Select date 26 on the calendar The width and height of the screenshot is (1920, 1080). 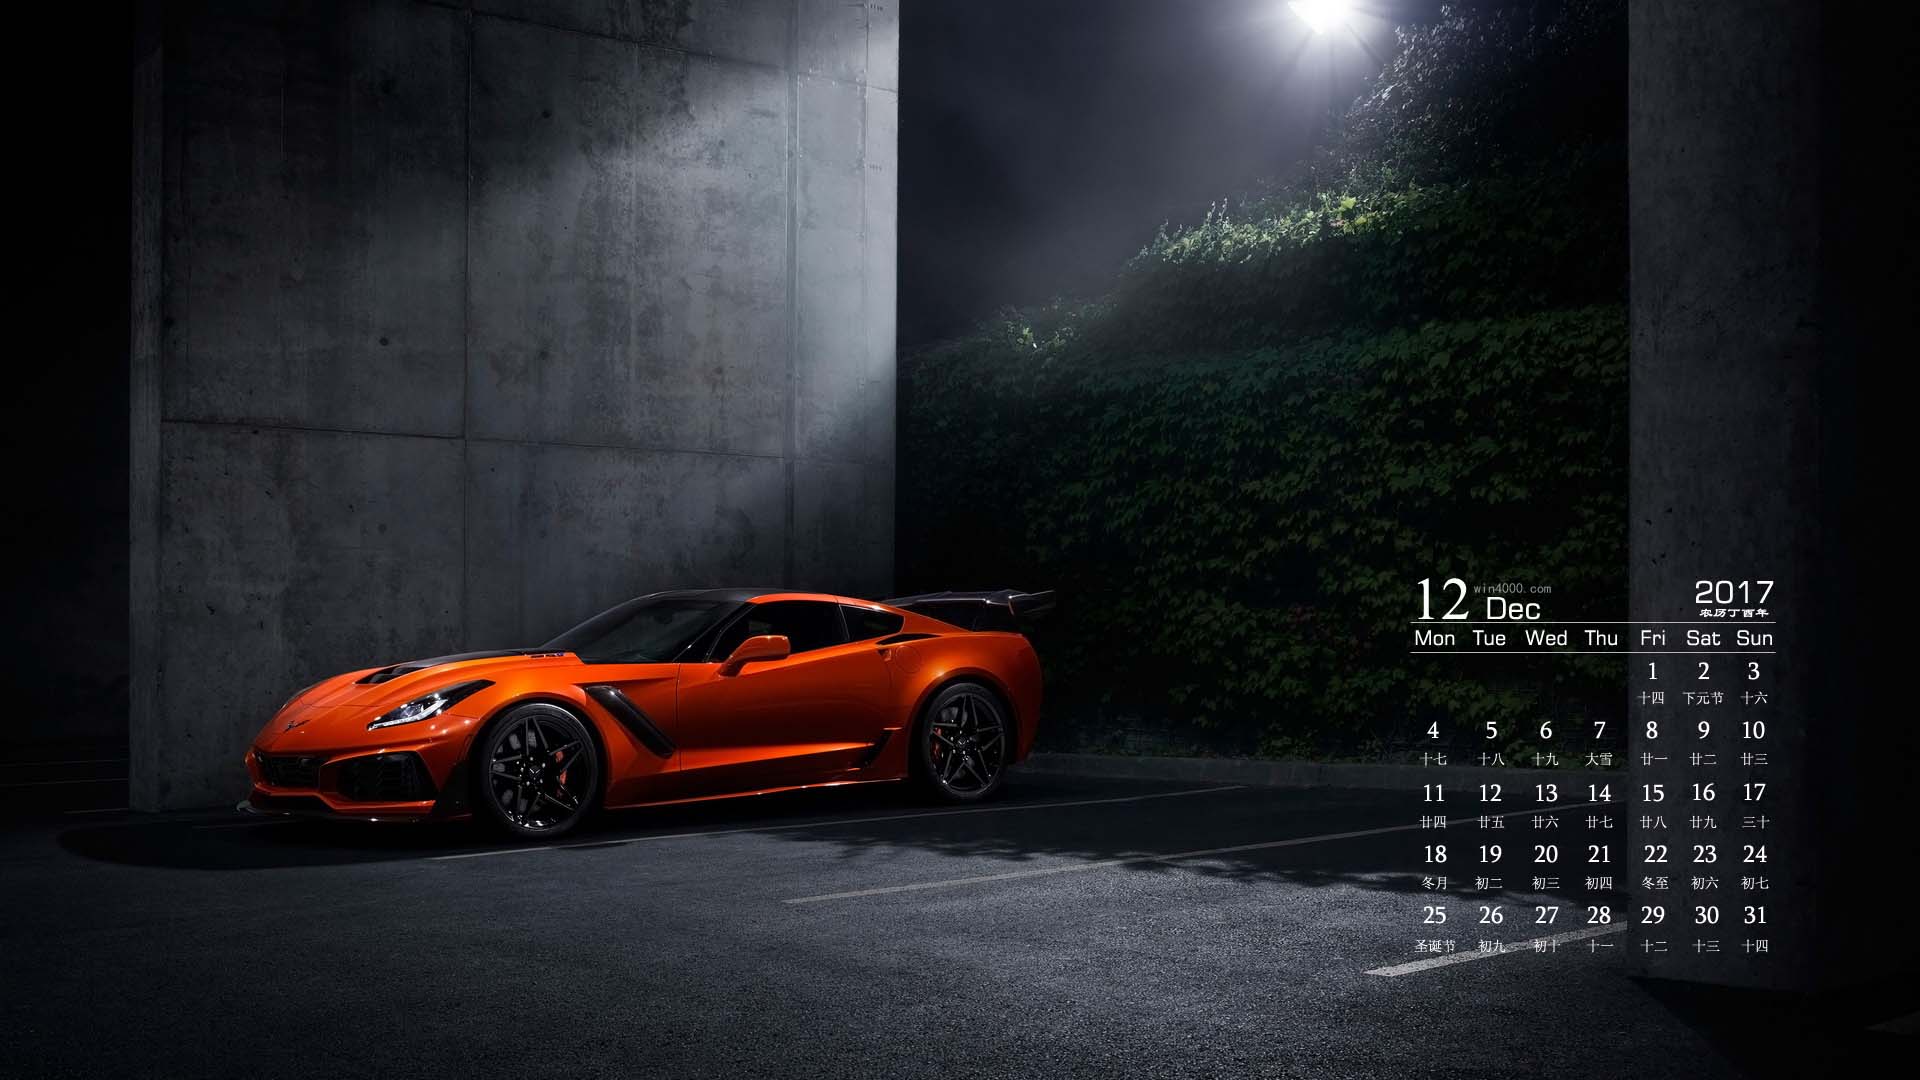tap(1491, 915)
